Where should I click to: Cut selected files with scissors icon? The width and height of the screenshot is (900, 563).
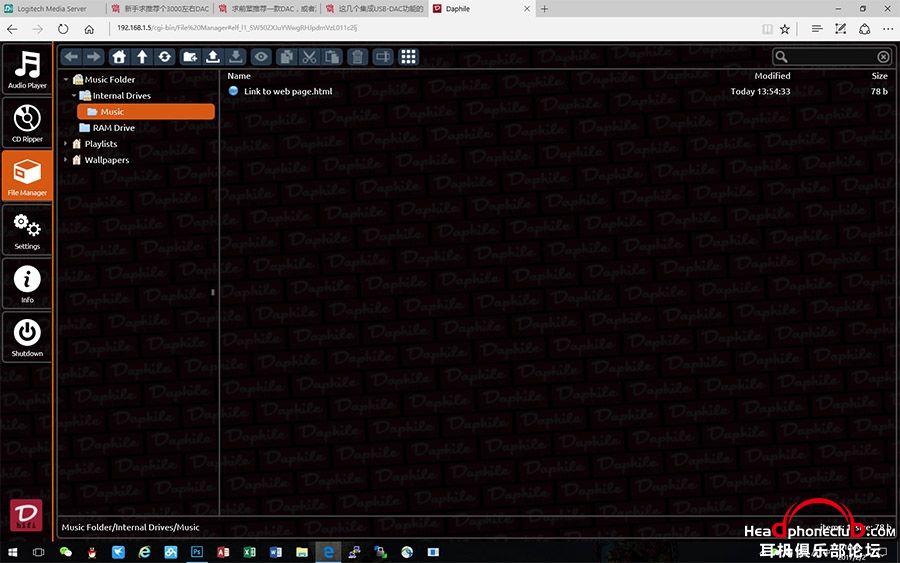point(309,57)
